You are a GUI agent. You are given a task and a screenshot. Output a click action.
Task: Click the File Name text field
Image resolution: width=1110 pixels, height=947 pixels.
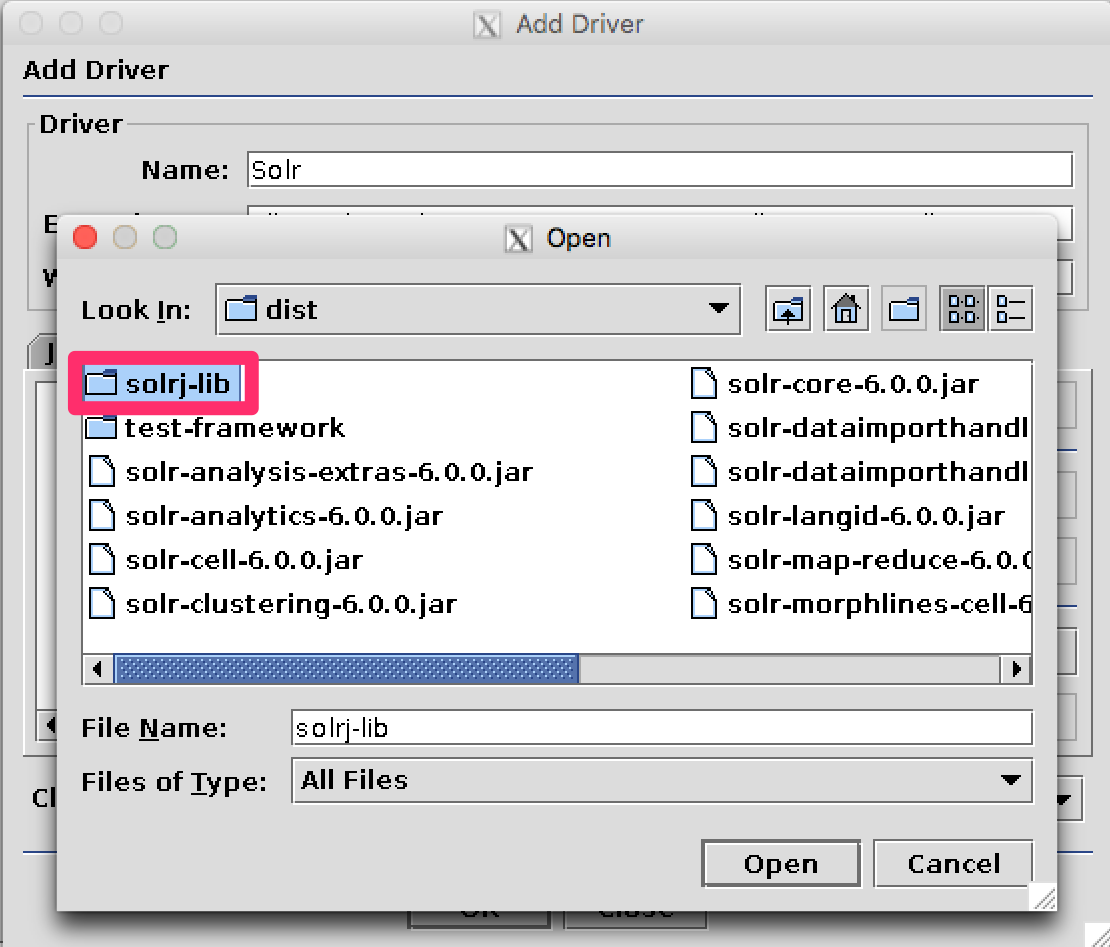[660, 728]
